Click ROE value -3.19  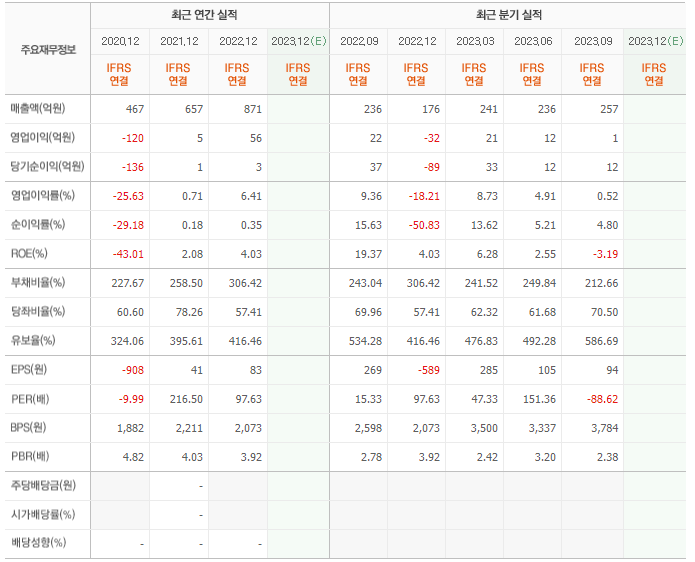point(605,254)
